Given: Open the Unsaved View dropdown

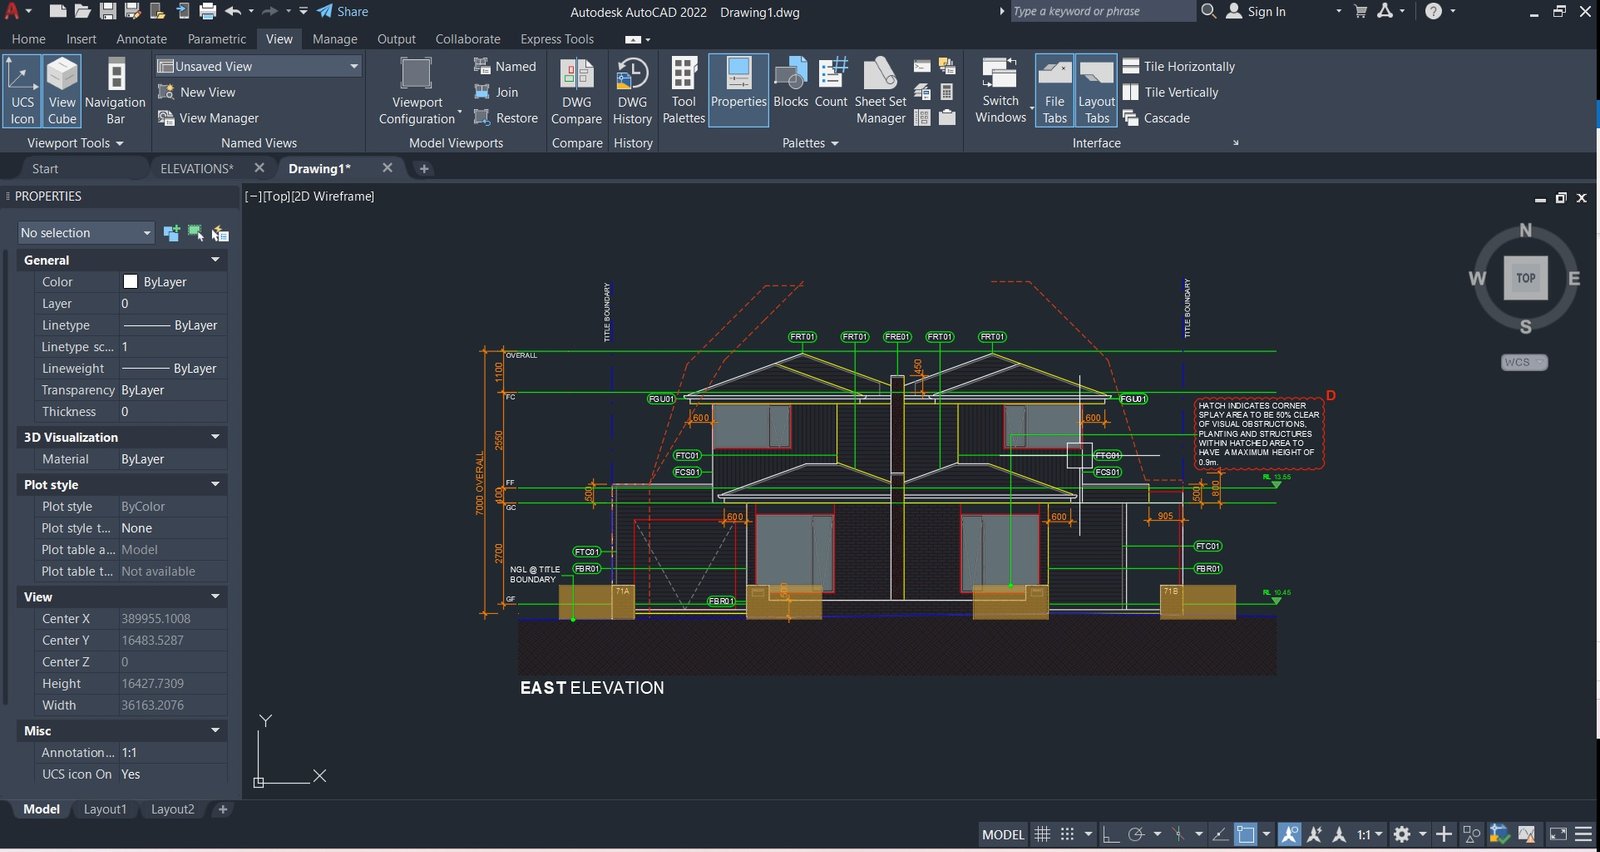Looking at the screenshot, I should coord(258,66).
